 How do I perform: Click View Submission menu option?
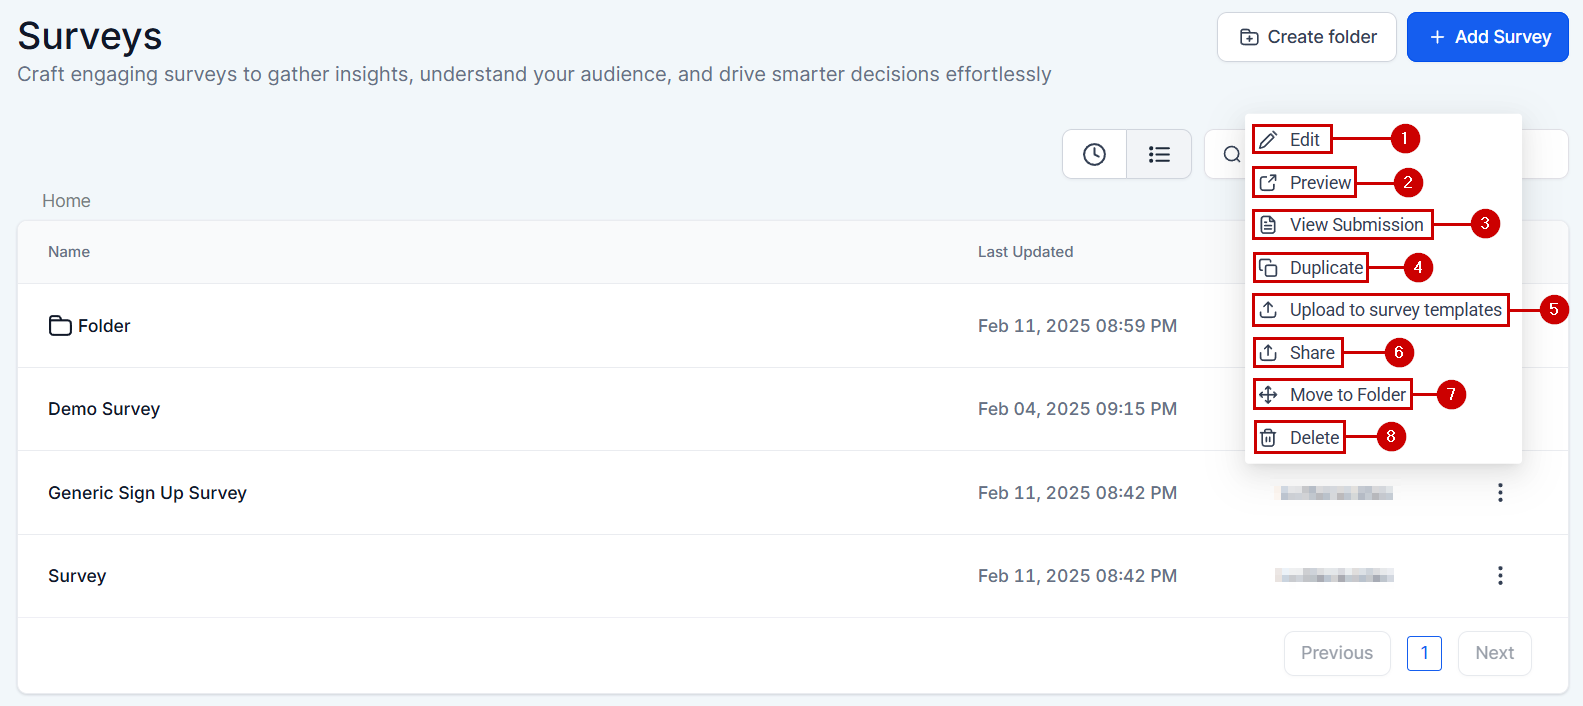(1355, 225)
